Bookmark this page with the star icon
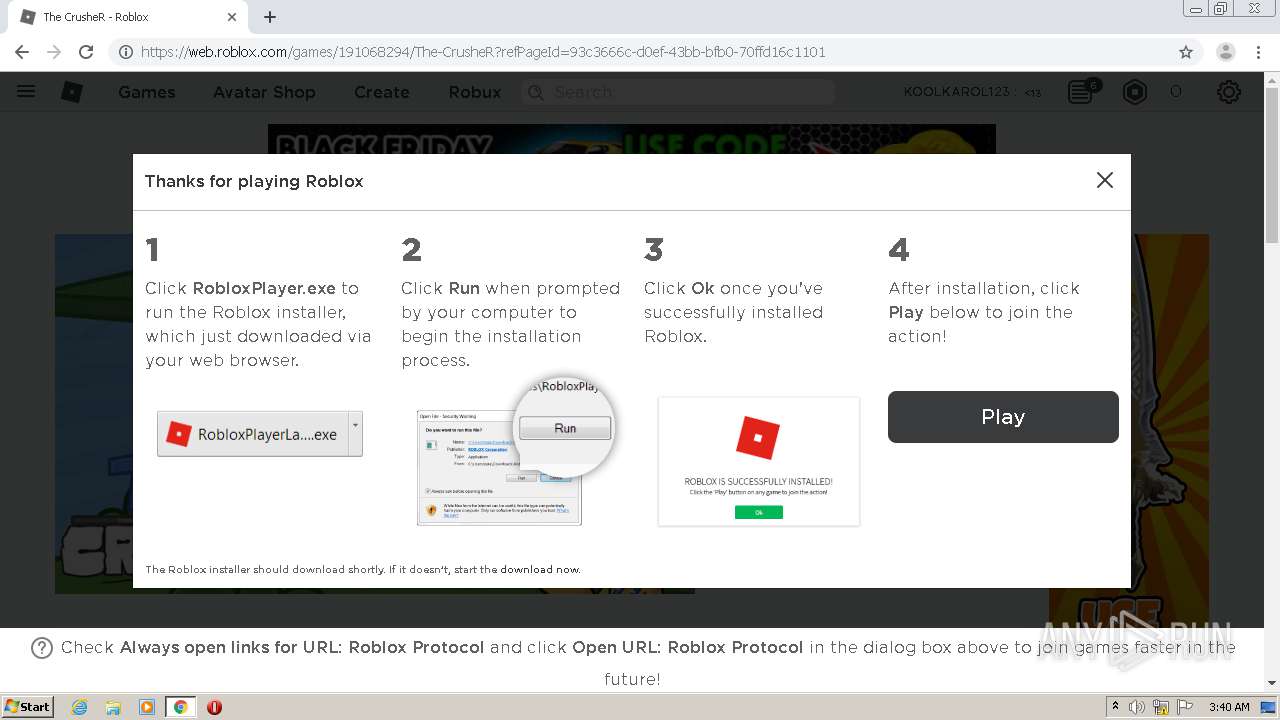1280x720 pixels. point(1186,52)
